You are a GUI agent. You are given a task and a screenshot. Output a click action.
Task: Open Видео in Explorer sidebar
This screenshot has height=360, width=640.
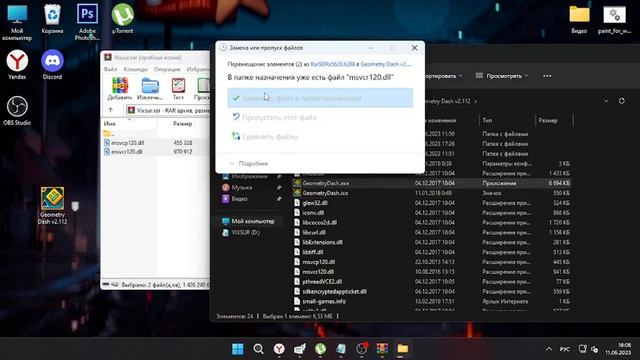(x=239, y=199)
